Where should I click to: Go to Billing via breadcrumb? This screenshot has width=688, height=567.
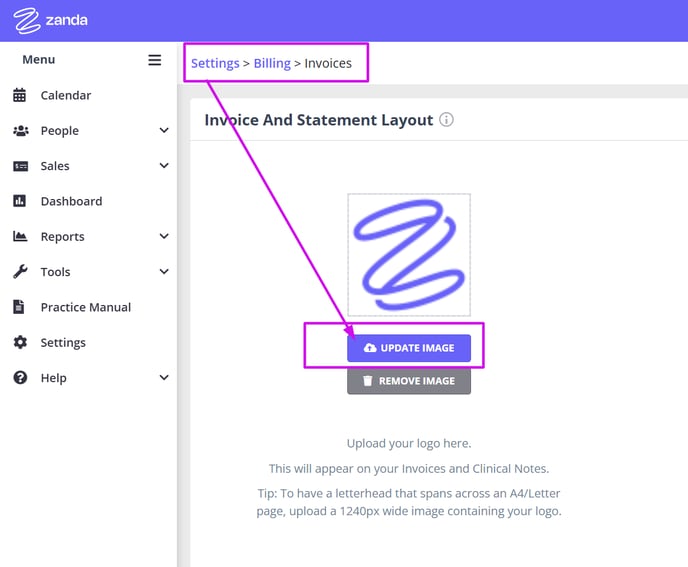(x=272, y=63)
